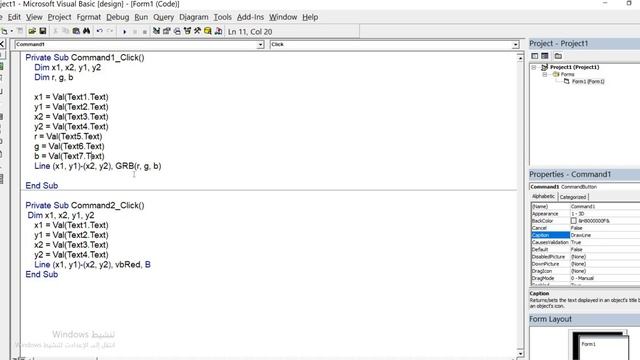Viewport: 640px width, 360px height.
Task: Open the Visual Component Manager icon
Action: [218, 31]
